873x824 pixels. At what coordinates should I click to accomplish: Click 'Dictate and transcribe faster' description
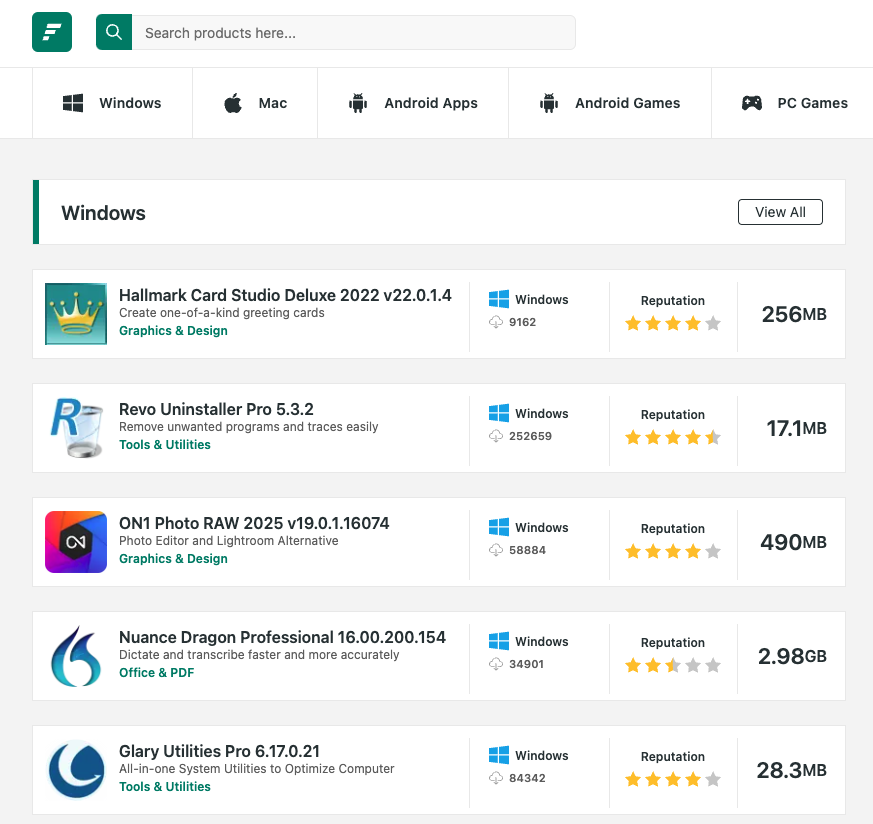coord(259,655)
